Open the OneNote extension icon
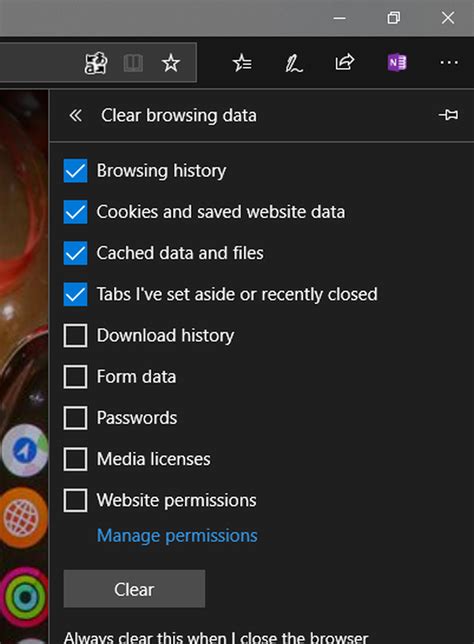 [397, 63]
